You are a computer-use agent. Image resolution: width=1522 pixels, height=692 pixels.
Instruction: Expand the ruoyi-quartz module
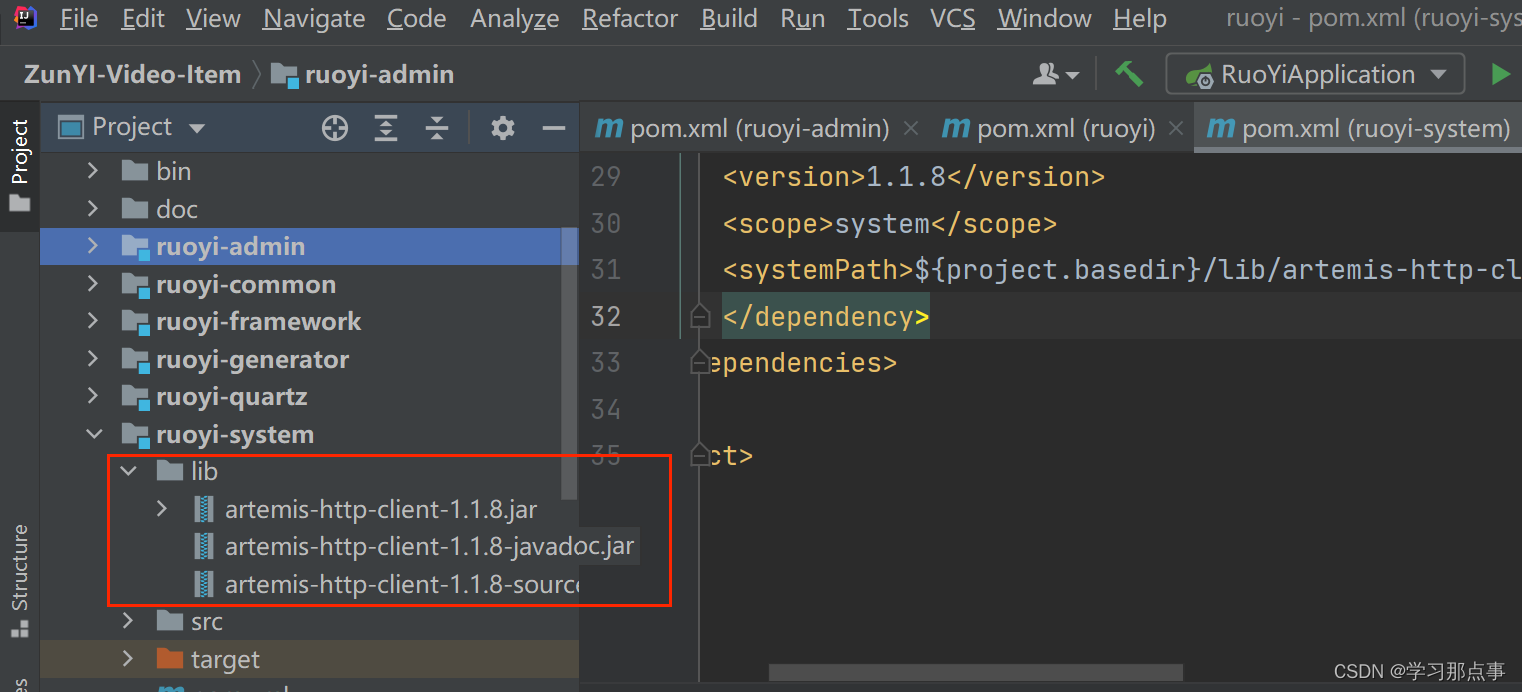(93, 396)
